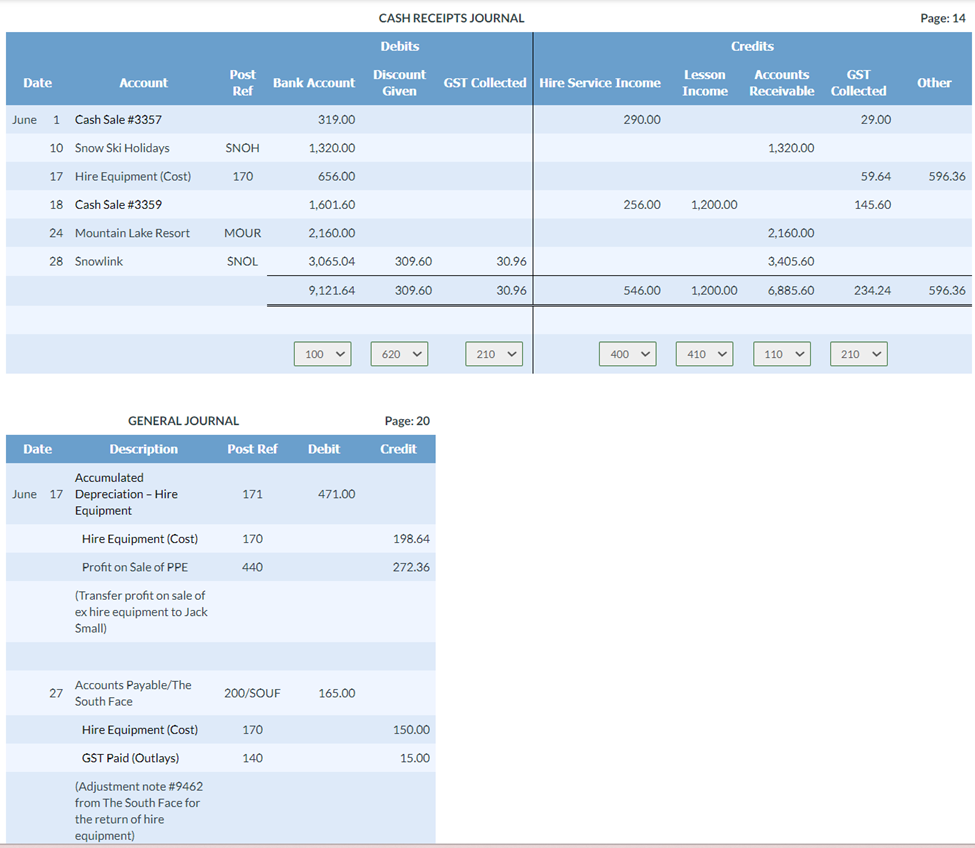Open the Discount Given dropdown showing 620
The width and height of the screenshot is (975, 848).
(x=399, y=353)
